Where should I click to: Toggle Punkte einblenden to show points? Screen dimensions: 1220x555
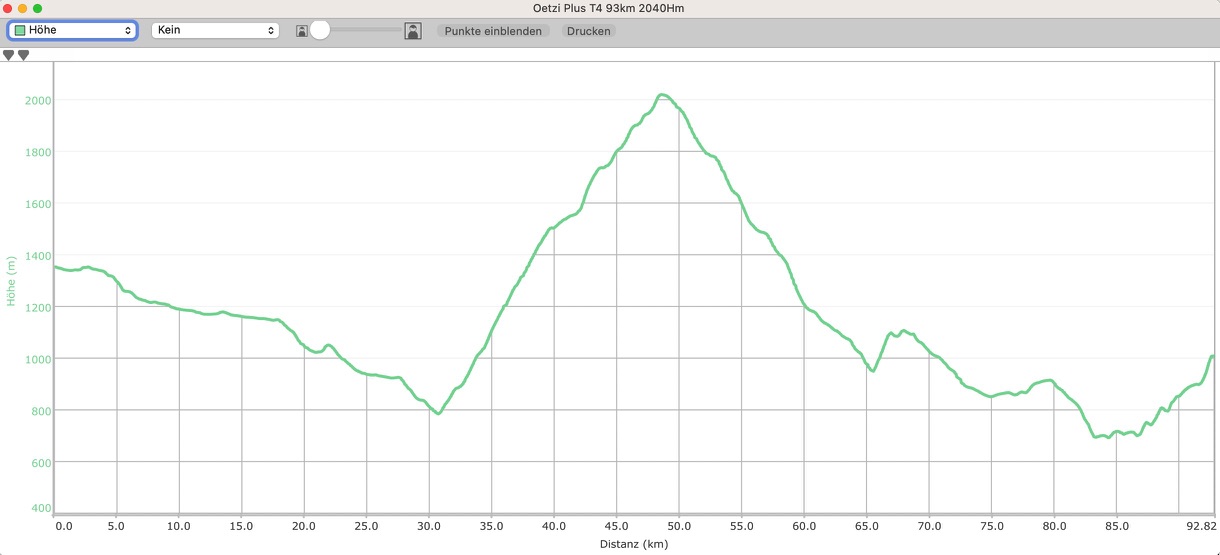493,31
